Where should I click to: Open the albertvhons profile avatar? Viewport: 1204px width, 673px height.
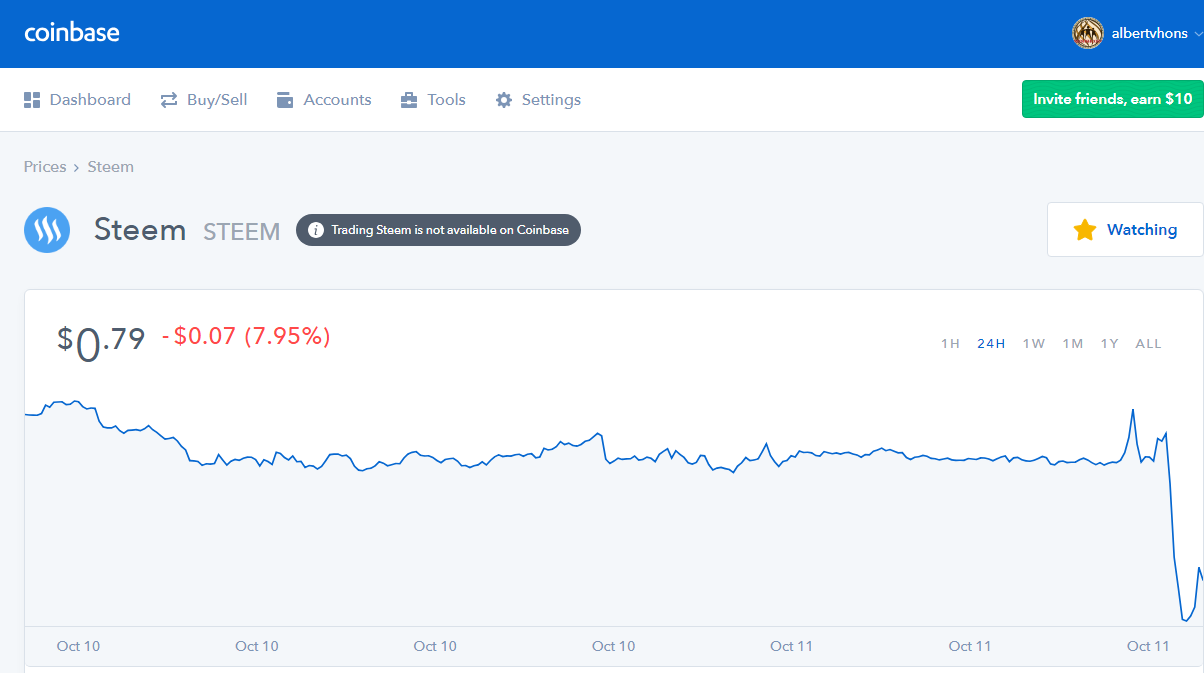(x=1088, y=33)
